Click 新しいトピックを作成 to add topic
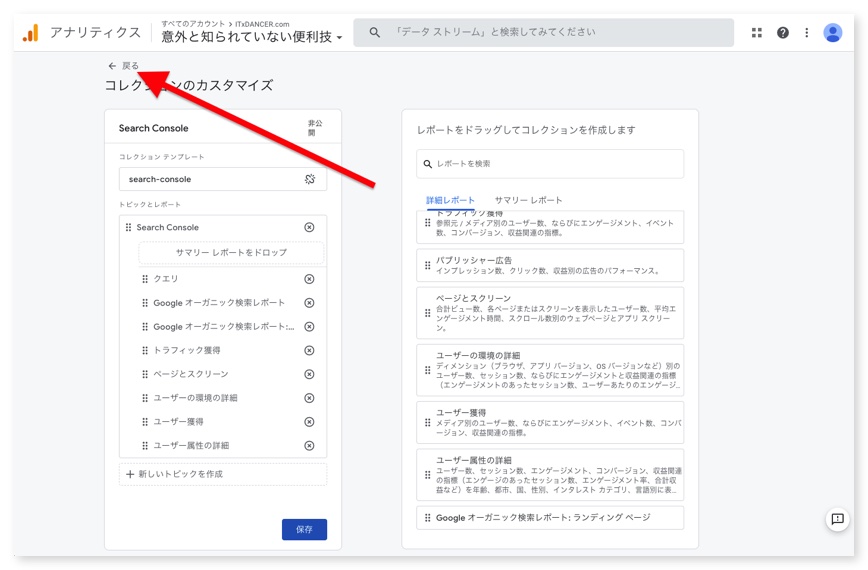Screen dimensions: 868x570 (222, 474)
